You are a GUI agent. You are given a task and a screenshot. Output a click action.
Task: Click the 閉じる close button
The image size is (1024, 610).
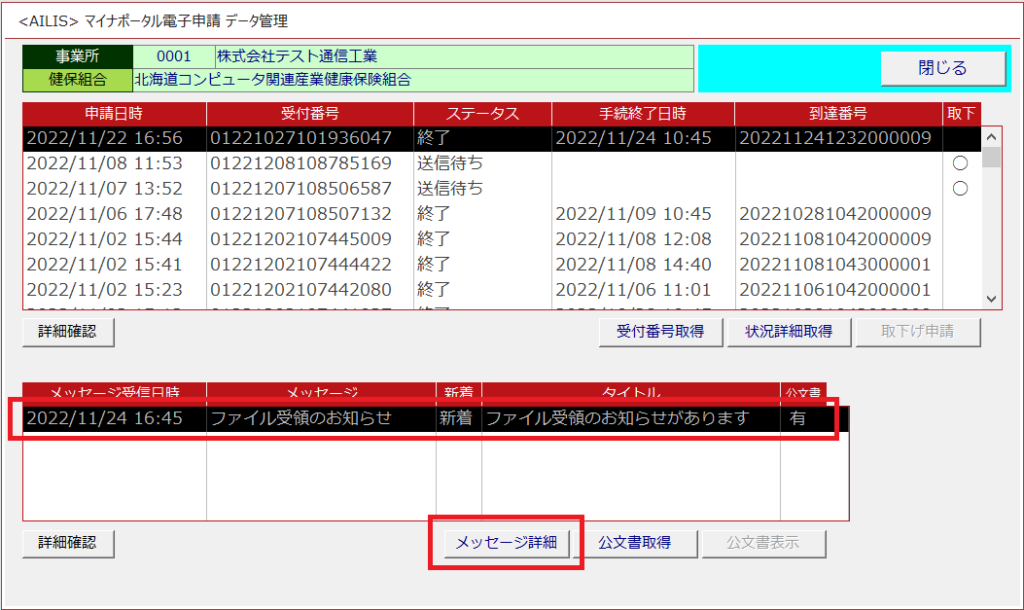942,68
